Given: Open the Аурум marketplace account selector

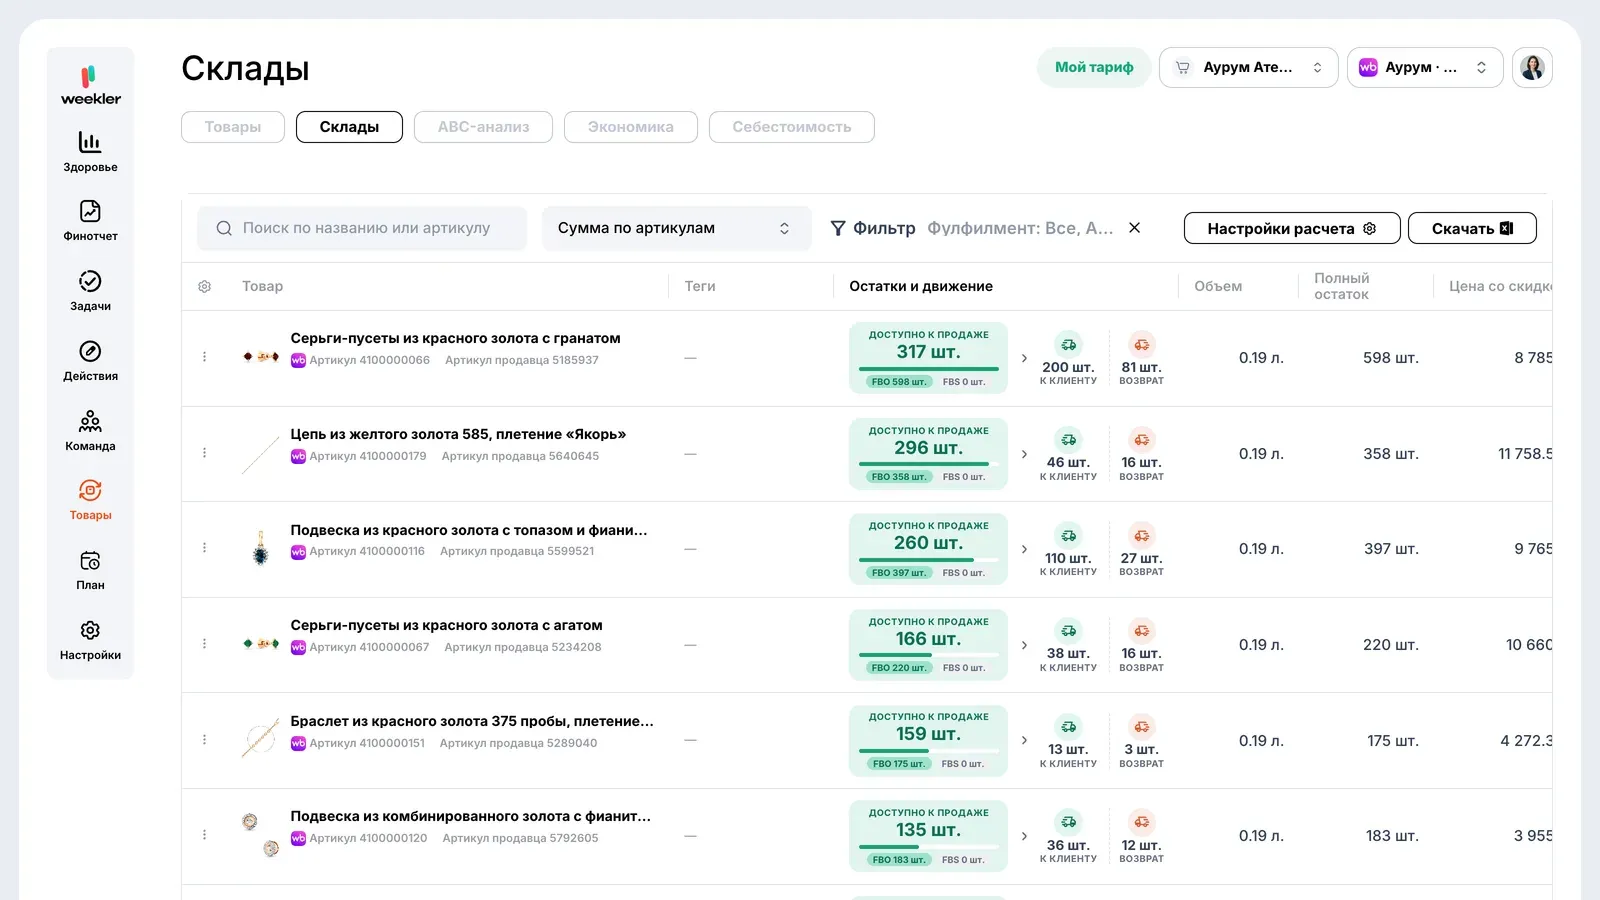Looking at the screenshot, I should point(1425,68).
